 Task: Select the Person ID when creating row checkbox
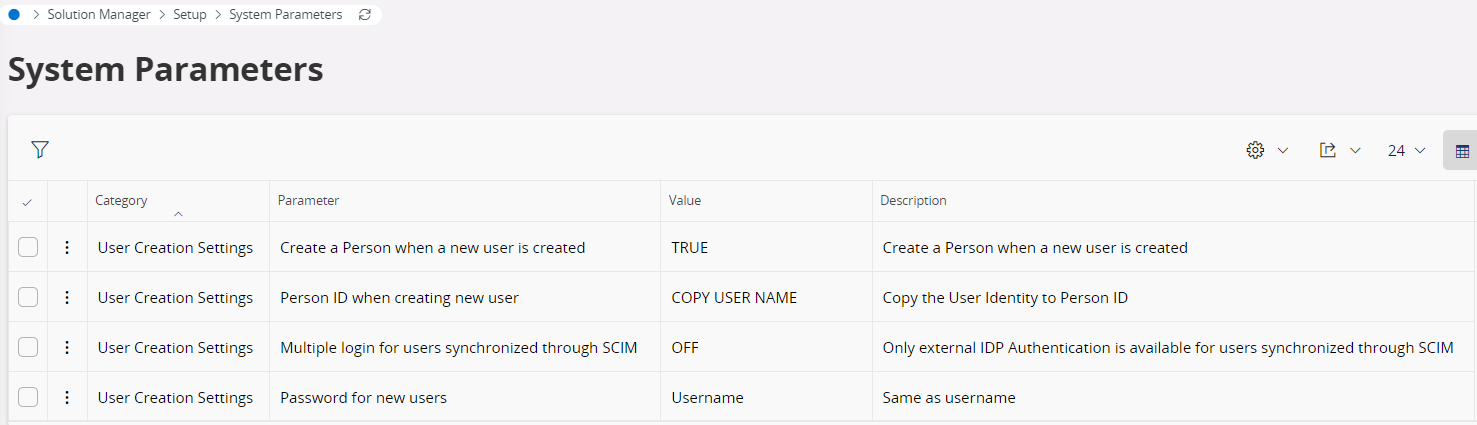28,298
